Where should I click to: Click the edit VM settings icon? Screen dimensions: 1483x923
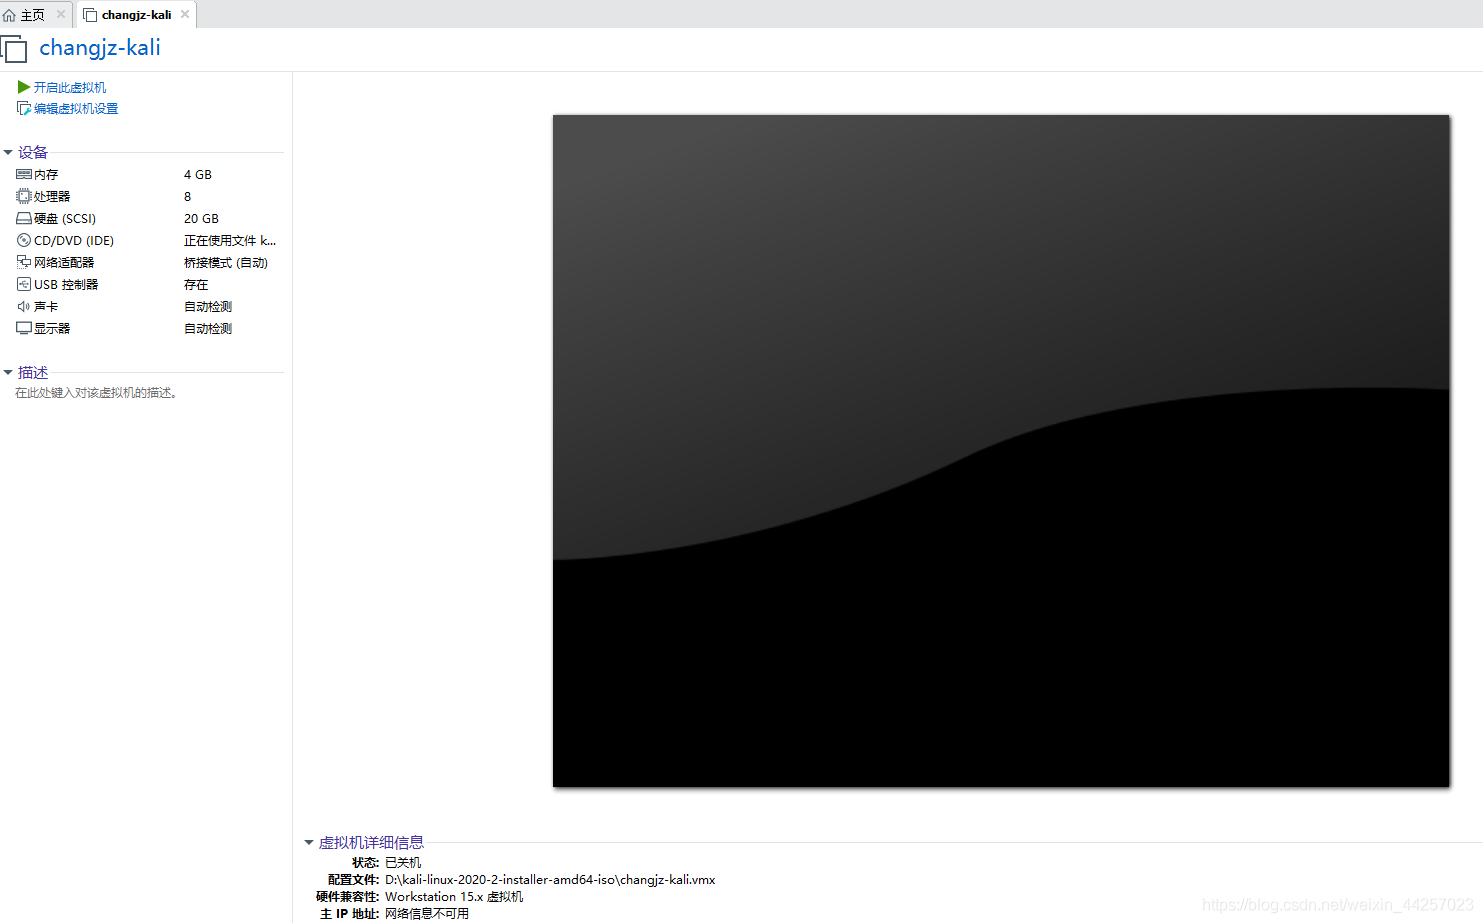point(24,108)
